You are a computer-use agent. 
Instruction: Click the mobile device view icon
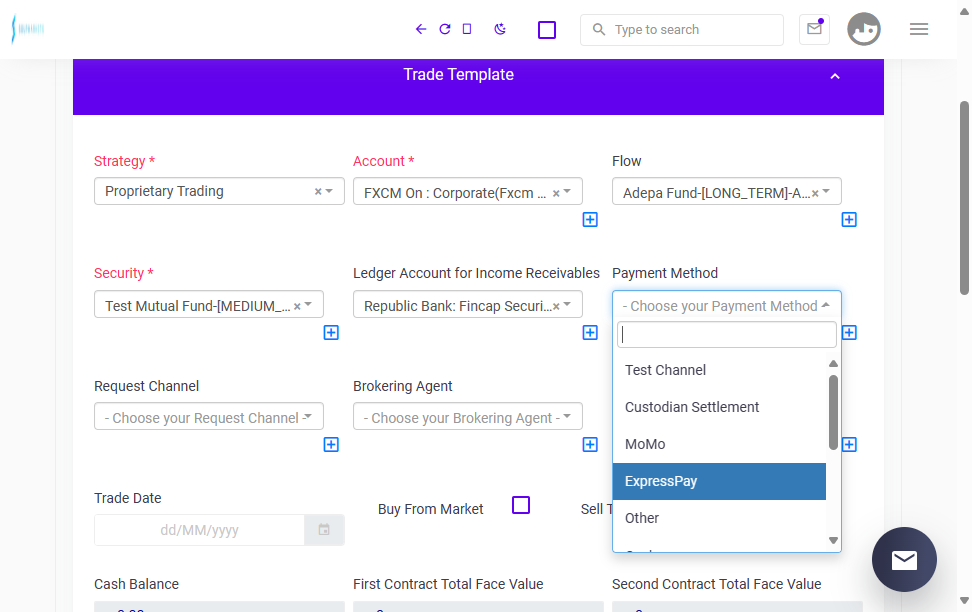[467, 29]
